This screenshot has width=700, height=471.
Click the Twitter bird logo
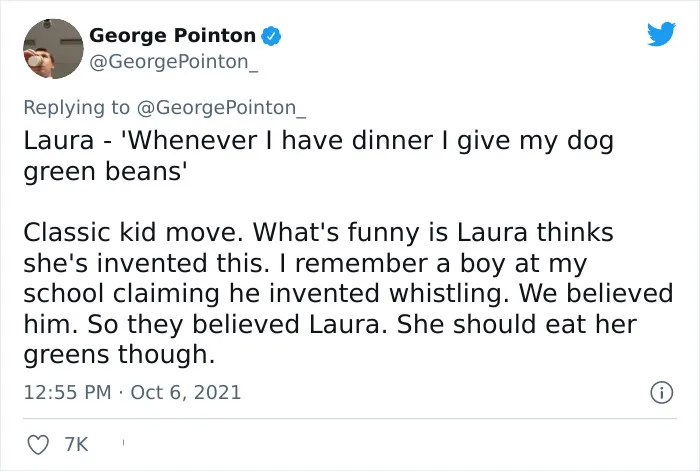661,34
